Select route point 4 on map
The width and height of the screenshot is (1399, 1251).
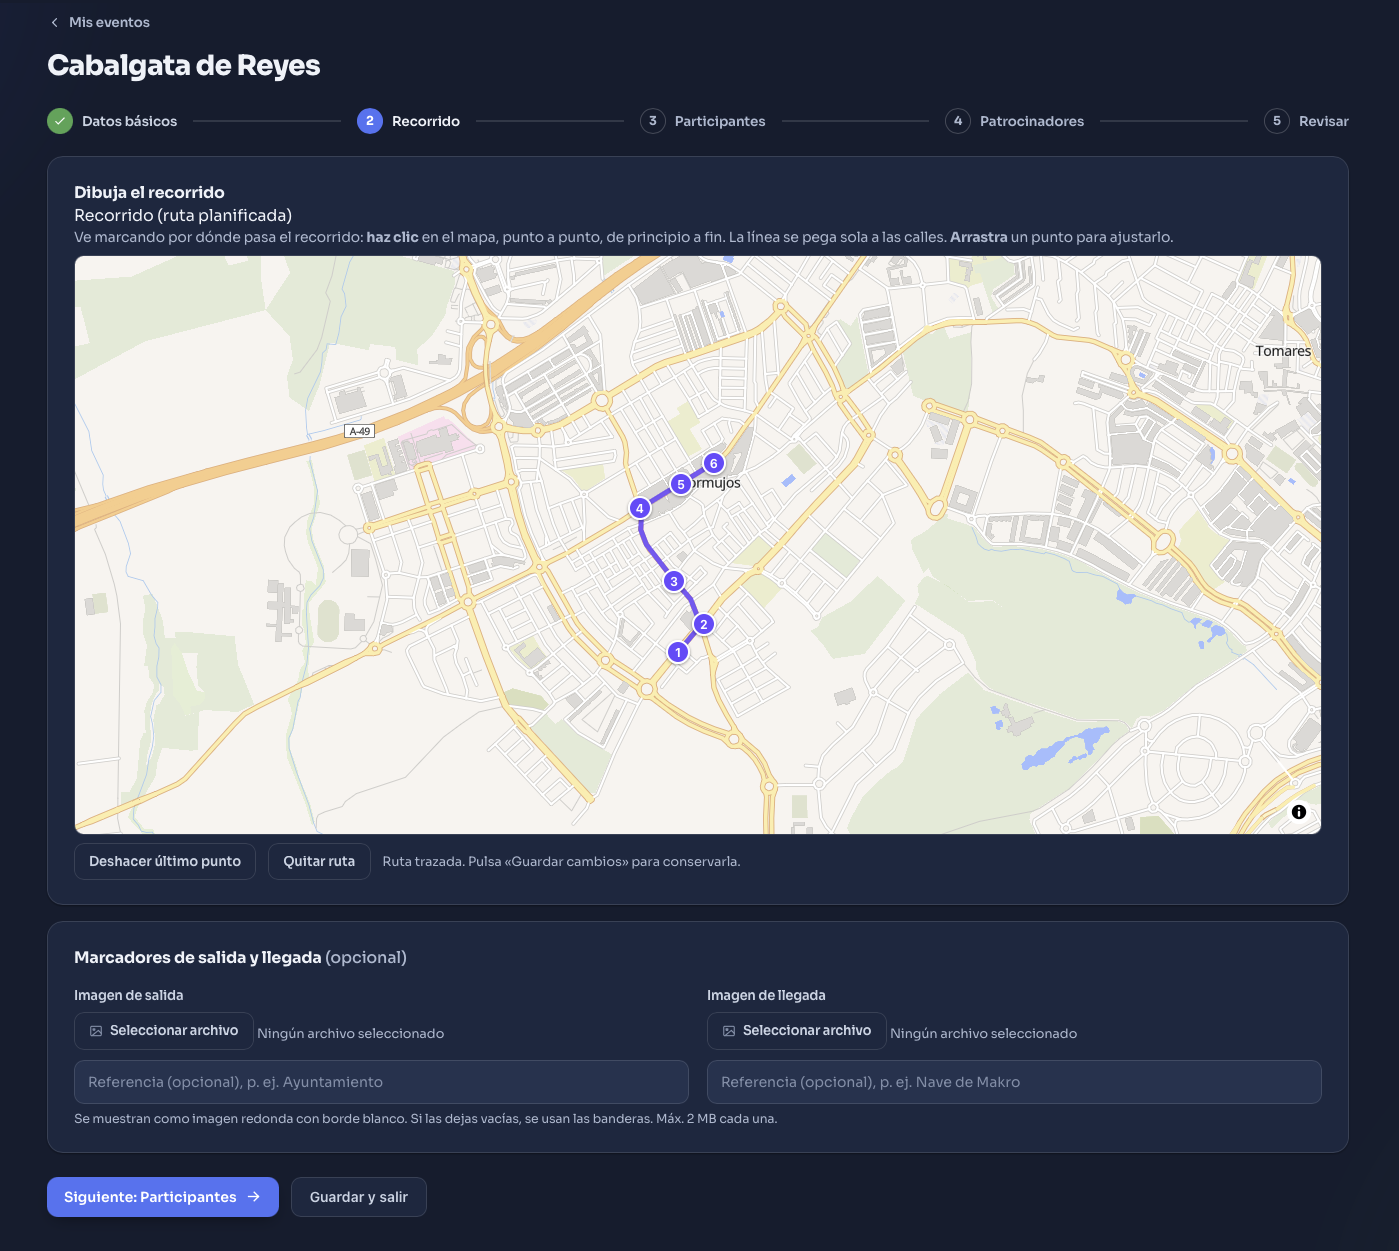(x=640, y=508)
